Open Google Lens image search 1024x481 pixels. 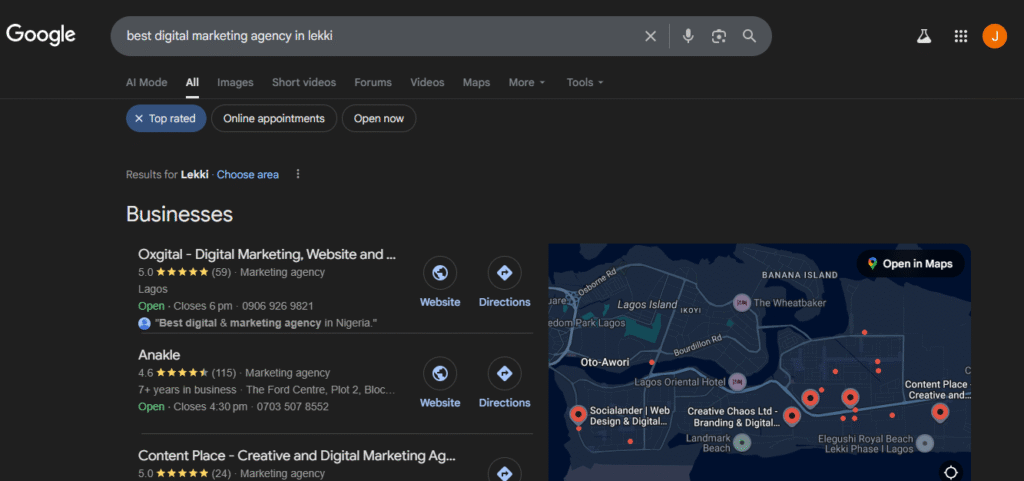point(718,36)
